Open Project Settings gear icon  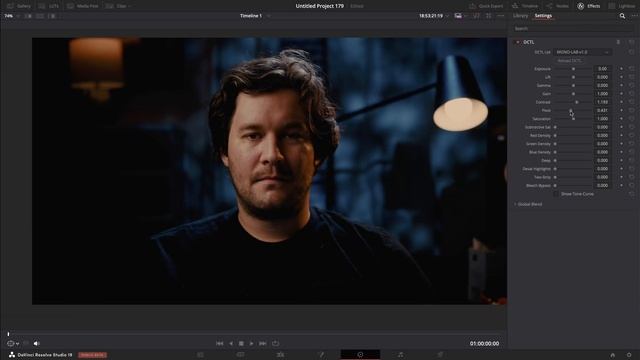629,355
